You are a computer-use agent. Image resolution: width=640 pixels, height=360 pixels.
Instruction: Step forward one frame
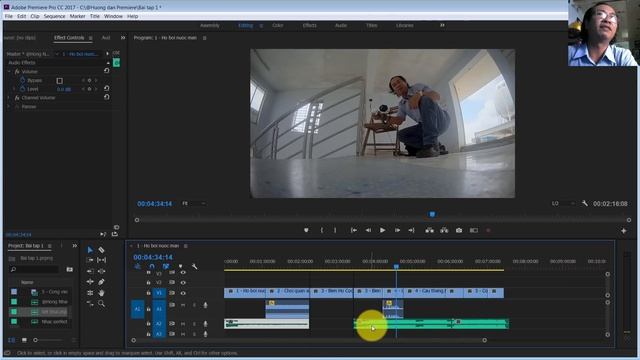[397, 230]
